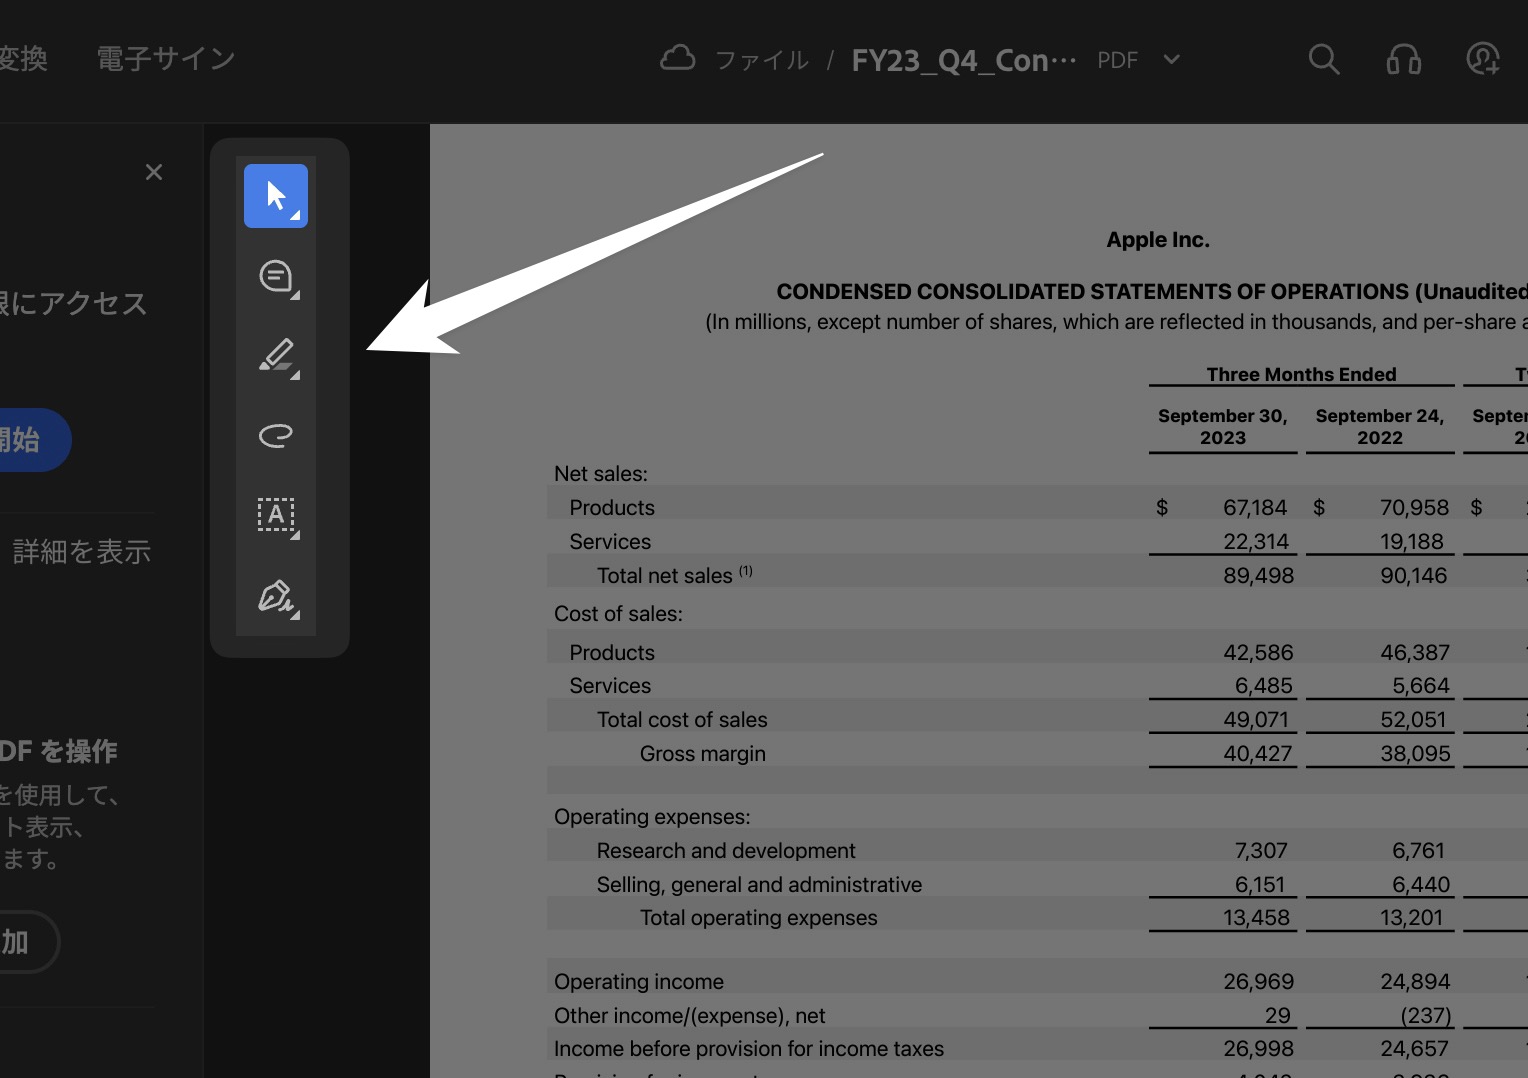Click the 'Other income/(expense), net' label
This screenshot has height=1078, width=1528.
[690, 1016]
